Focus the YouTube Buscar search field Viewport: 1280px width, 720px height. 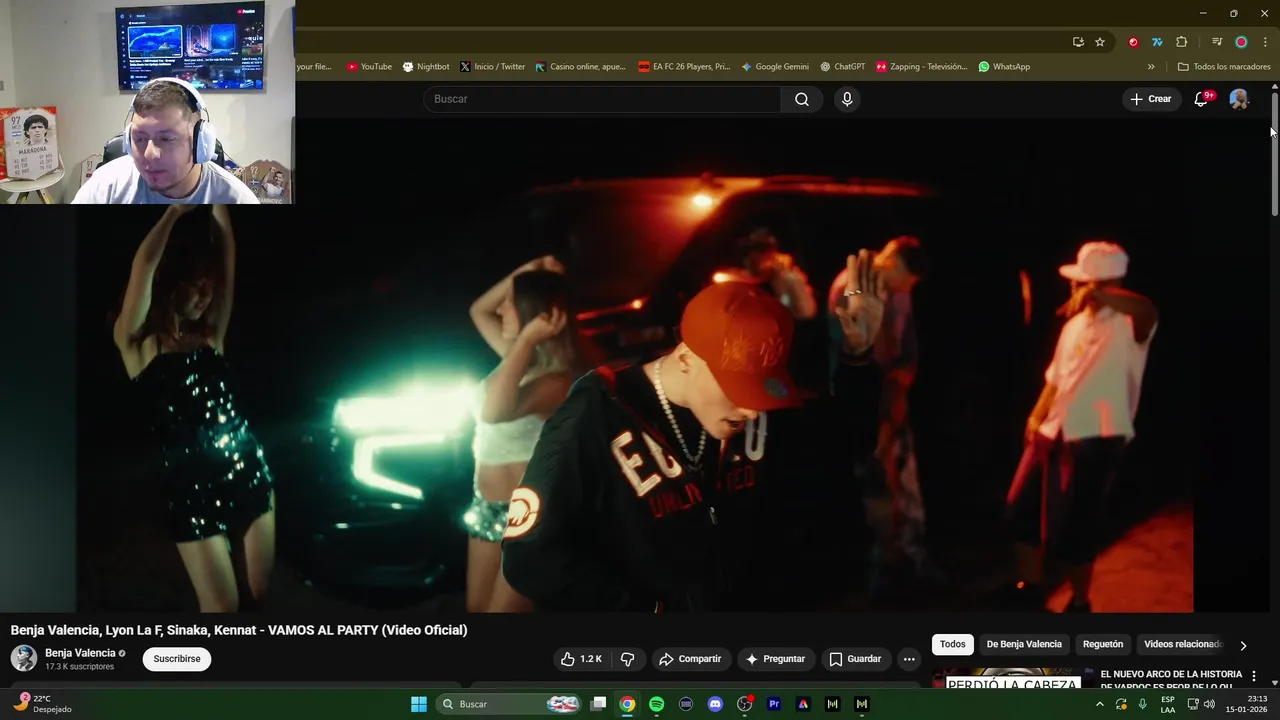[602, 99]
